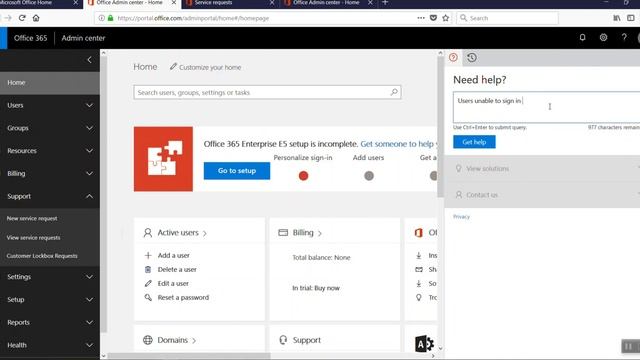Viewport: 640px width, 360px height.
Task: Click the Edit a user pencil icon
Action: (x=148, y=283)
